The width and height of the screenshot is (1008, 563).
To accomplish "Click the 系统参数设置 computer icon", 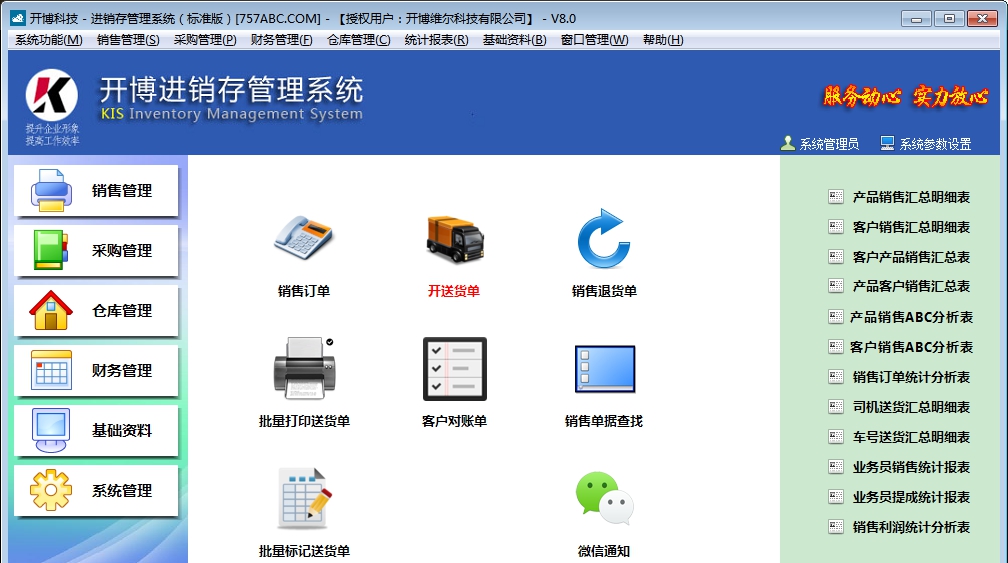I will [887, 143].
